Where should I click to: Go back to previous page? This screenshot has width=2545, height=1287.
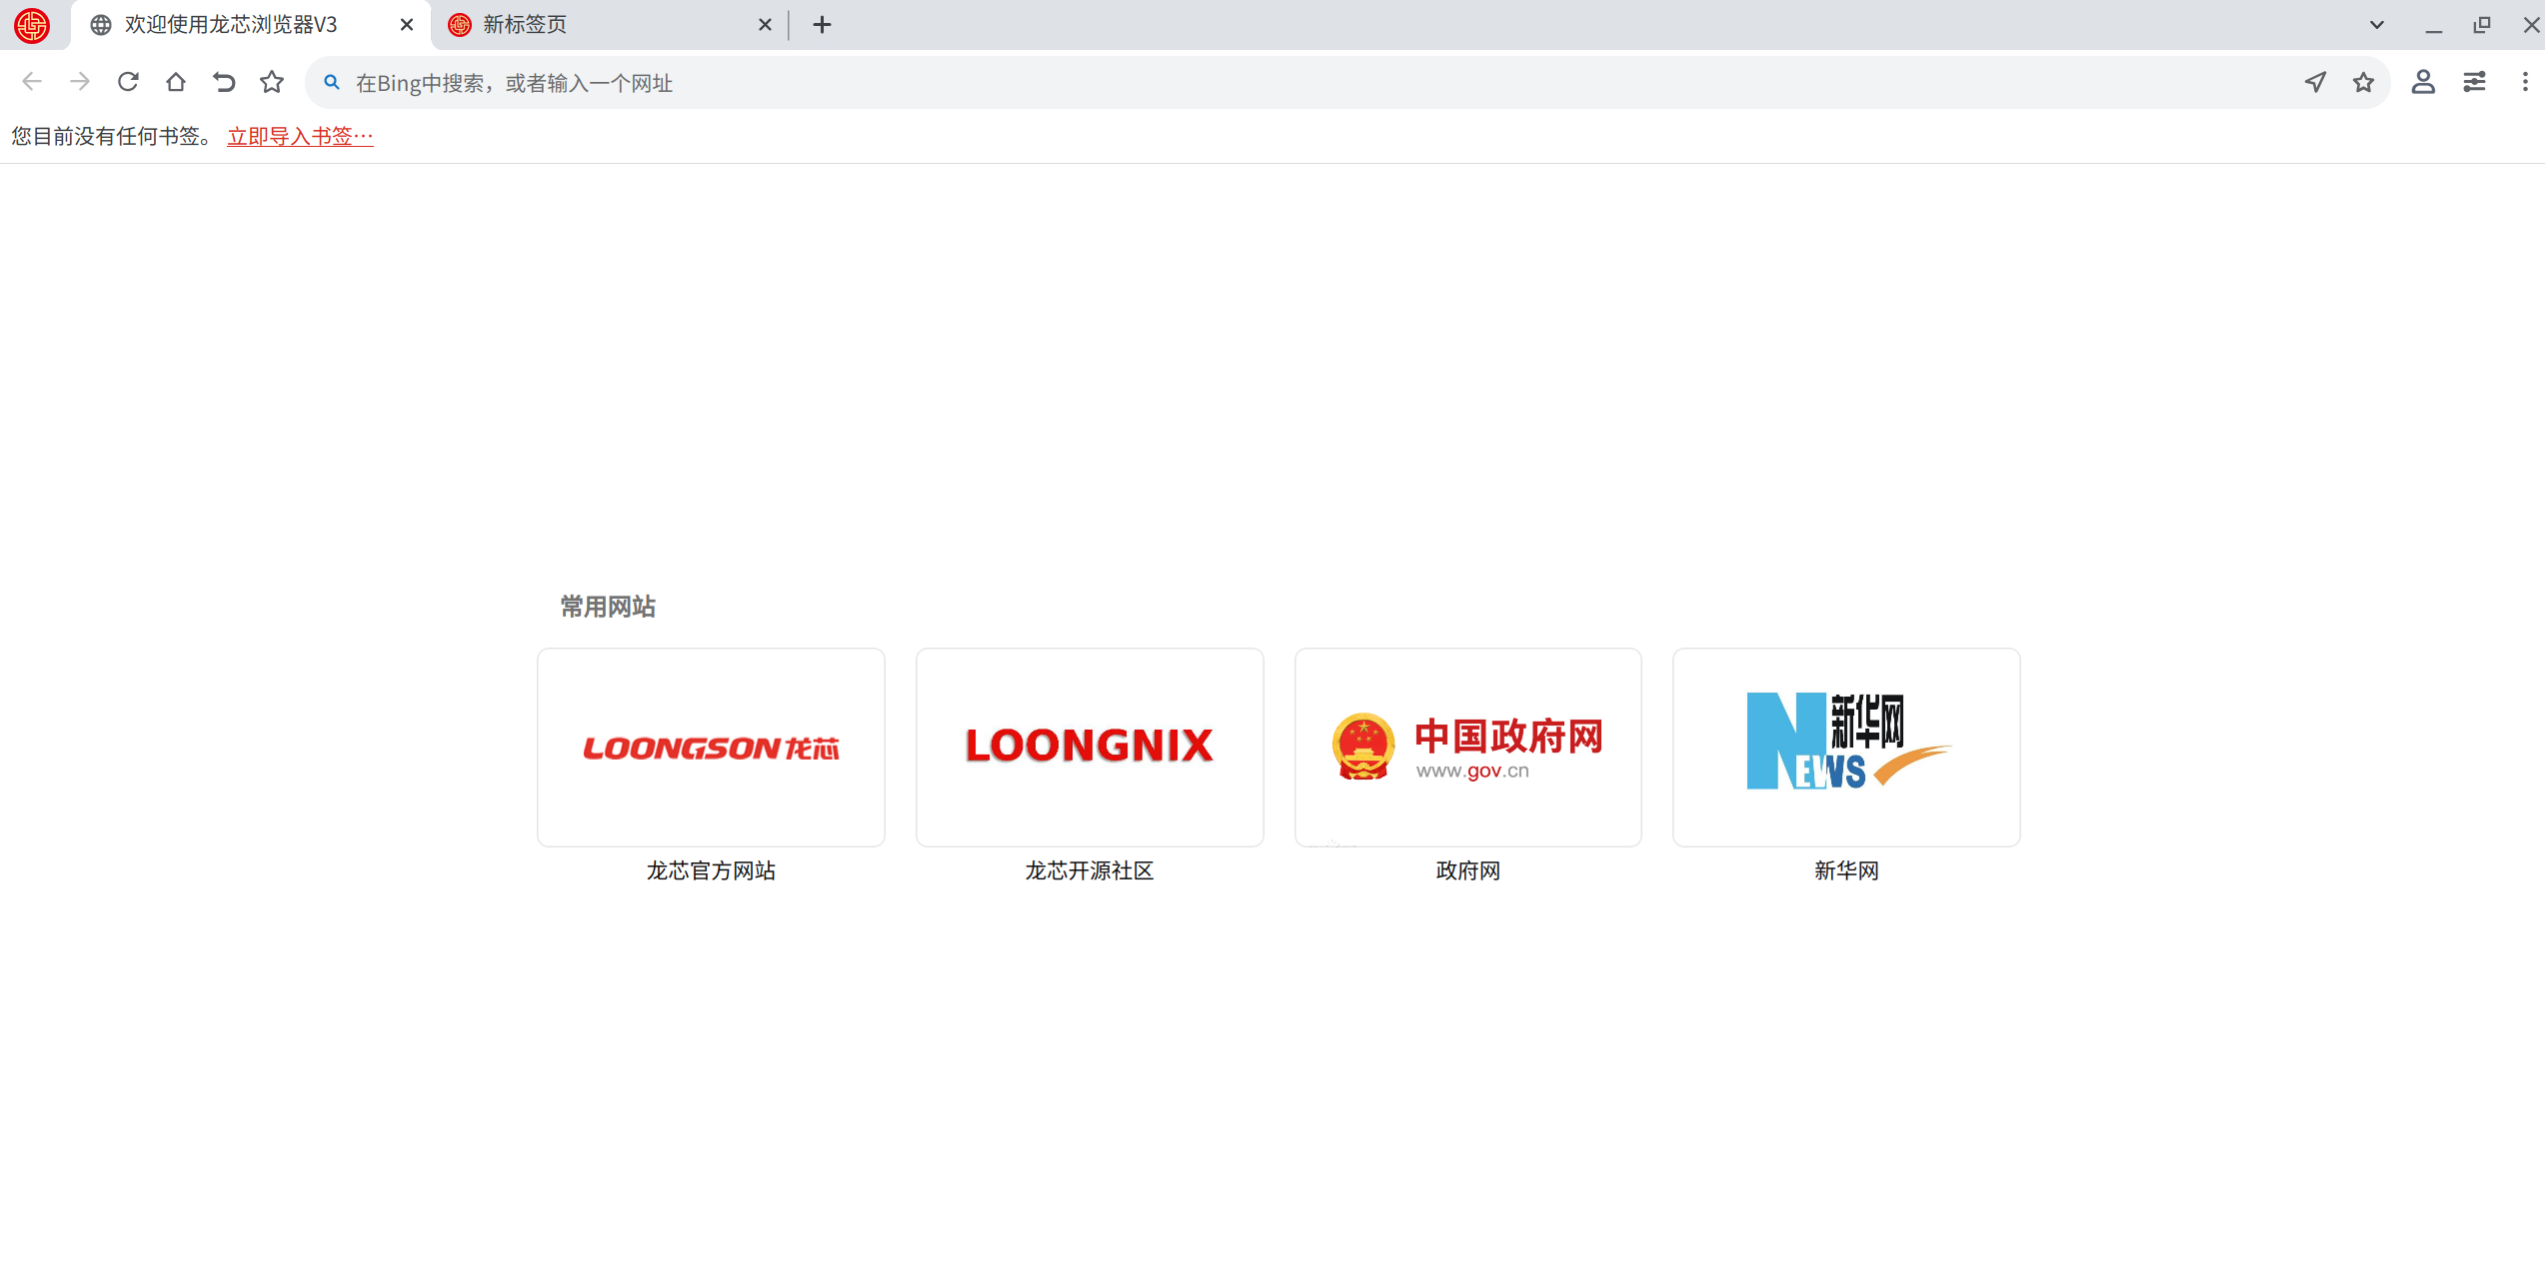coord(32,82)
